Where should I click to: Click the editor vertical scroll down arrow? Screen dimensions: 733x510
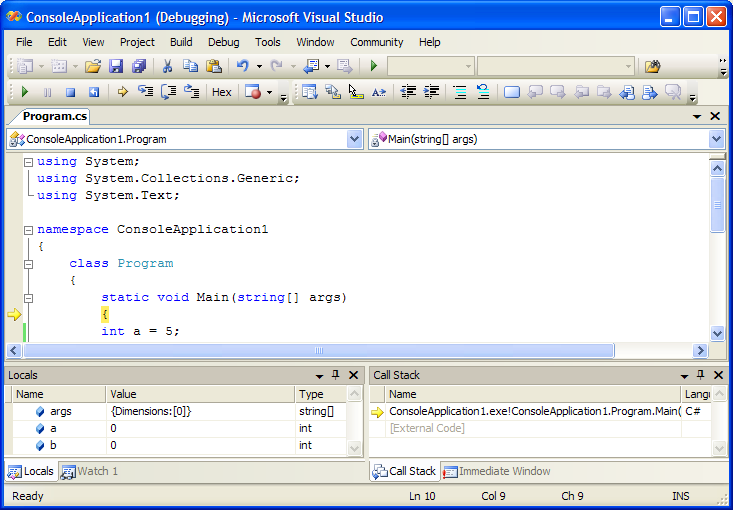pos(717,333)
